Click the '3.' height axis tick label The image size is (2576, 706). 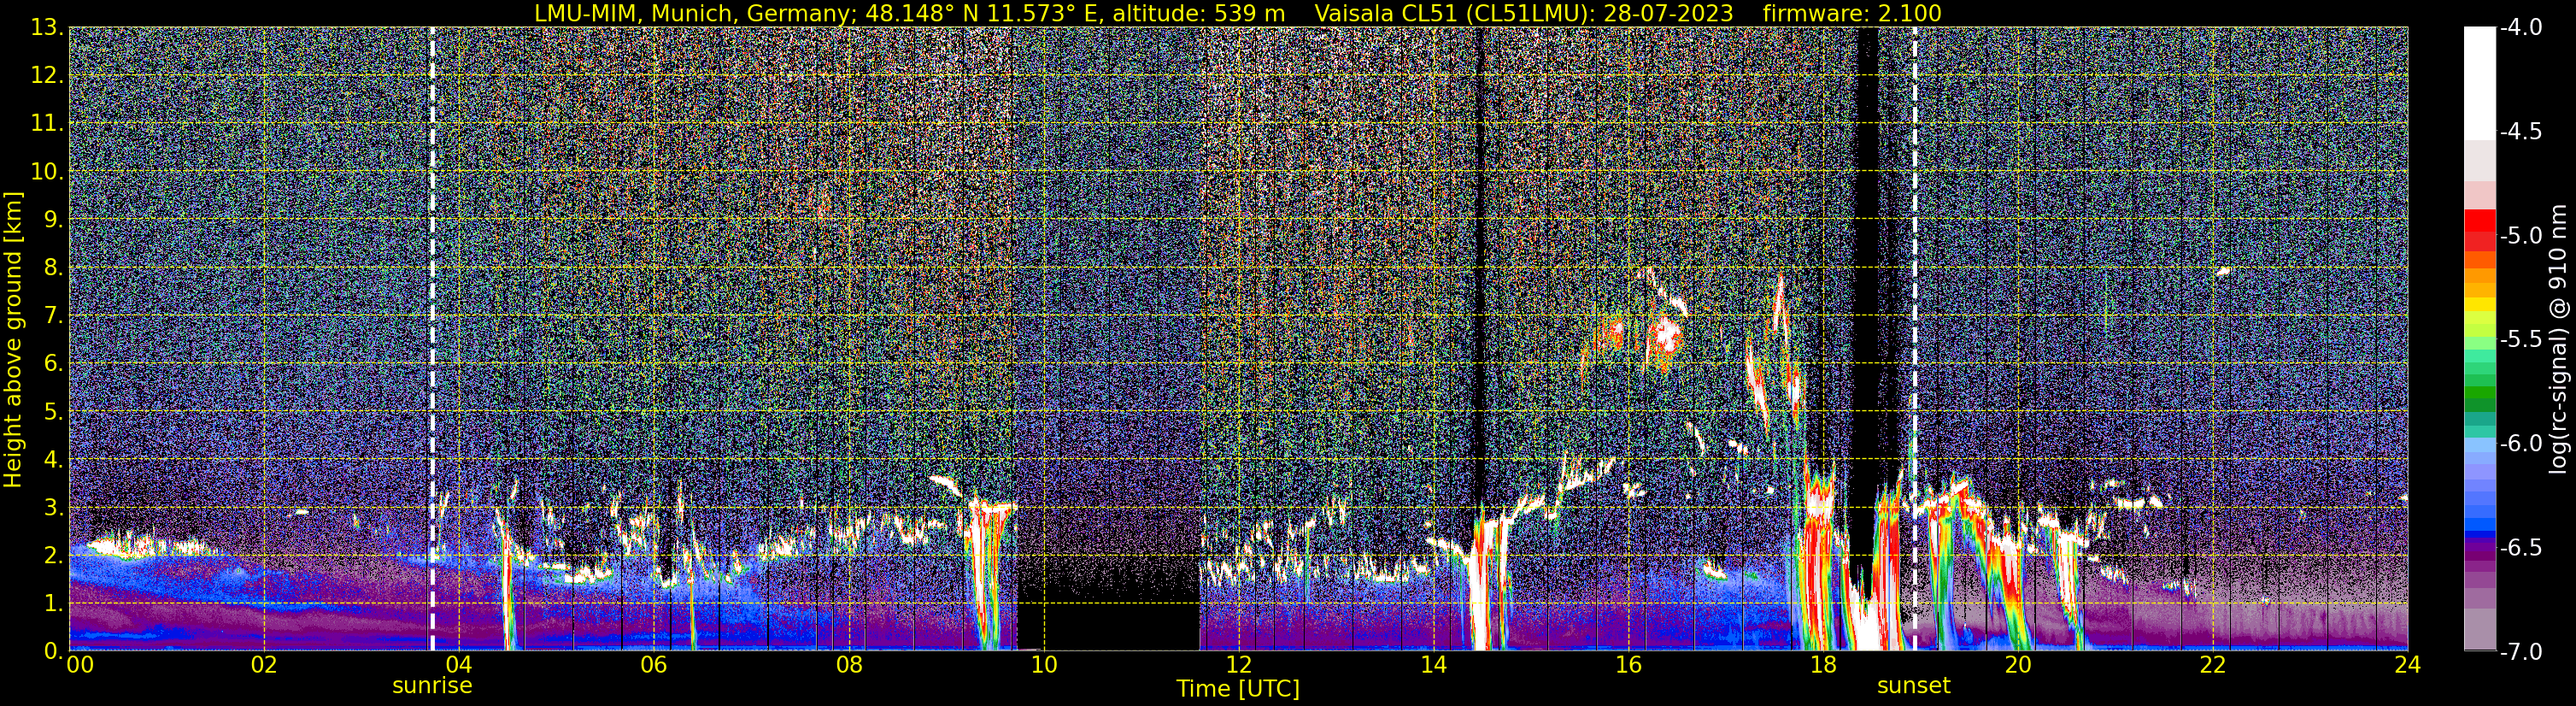tap(52, 508)
